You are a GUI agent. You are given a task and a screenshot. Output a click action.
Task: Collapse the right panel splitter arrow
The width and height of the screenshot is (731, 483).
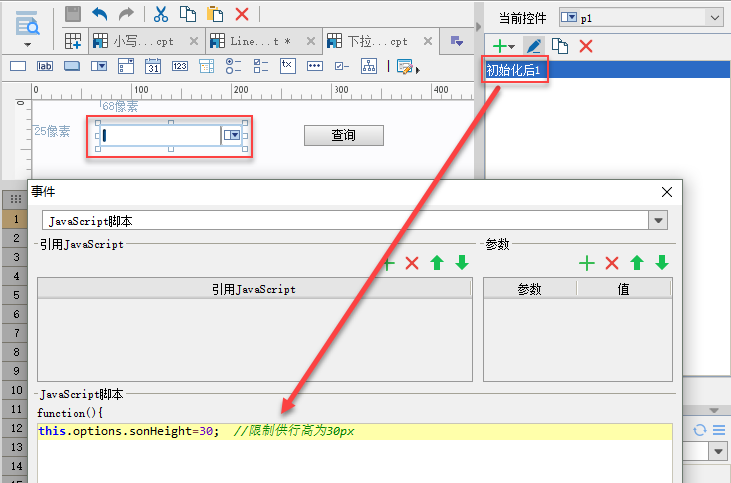[x=478, y=27]
